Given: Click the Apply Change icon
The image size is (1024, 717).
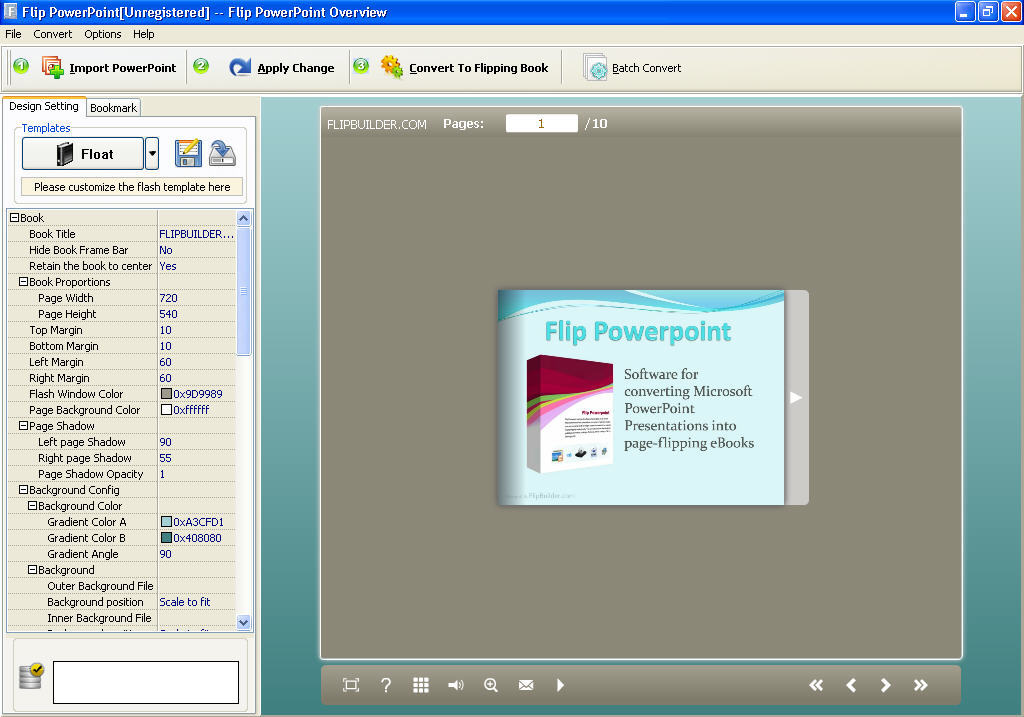Looking at the screenshot, I should click(240, 67).
